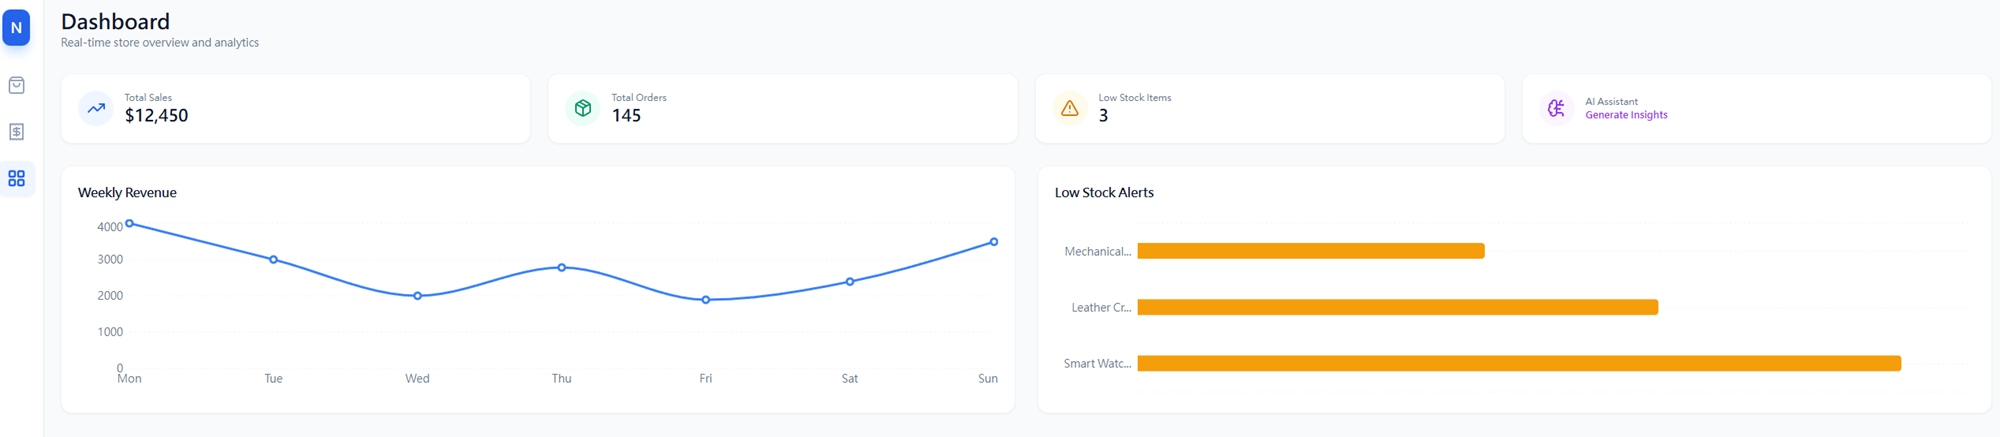
Task: Click the Low Stock warning triangle icon
Action: [1069, 108]
